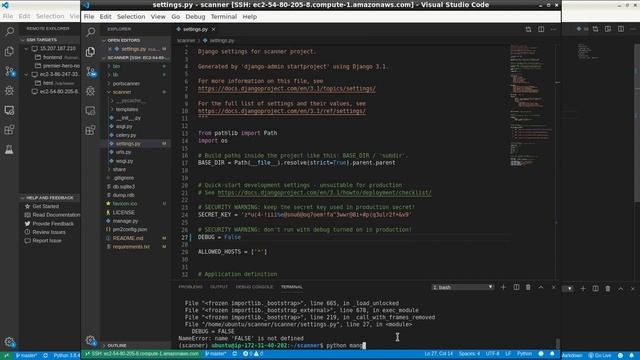640x360 pixels.
Task: Open Explorer view in scanner window activity bar
Action: (x=91, y=51)
